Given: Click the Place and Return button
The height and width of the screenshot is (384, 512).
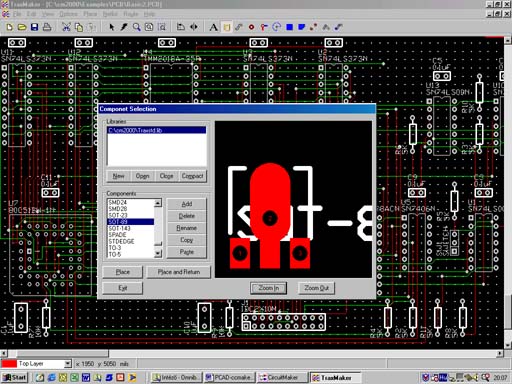Looking at the screenshot, I should click(x=179, y=272).
